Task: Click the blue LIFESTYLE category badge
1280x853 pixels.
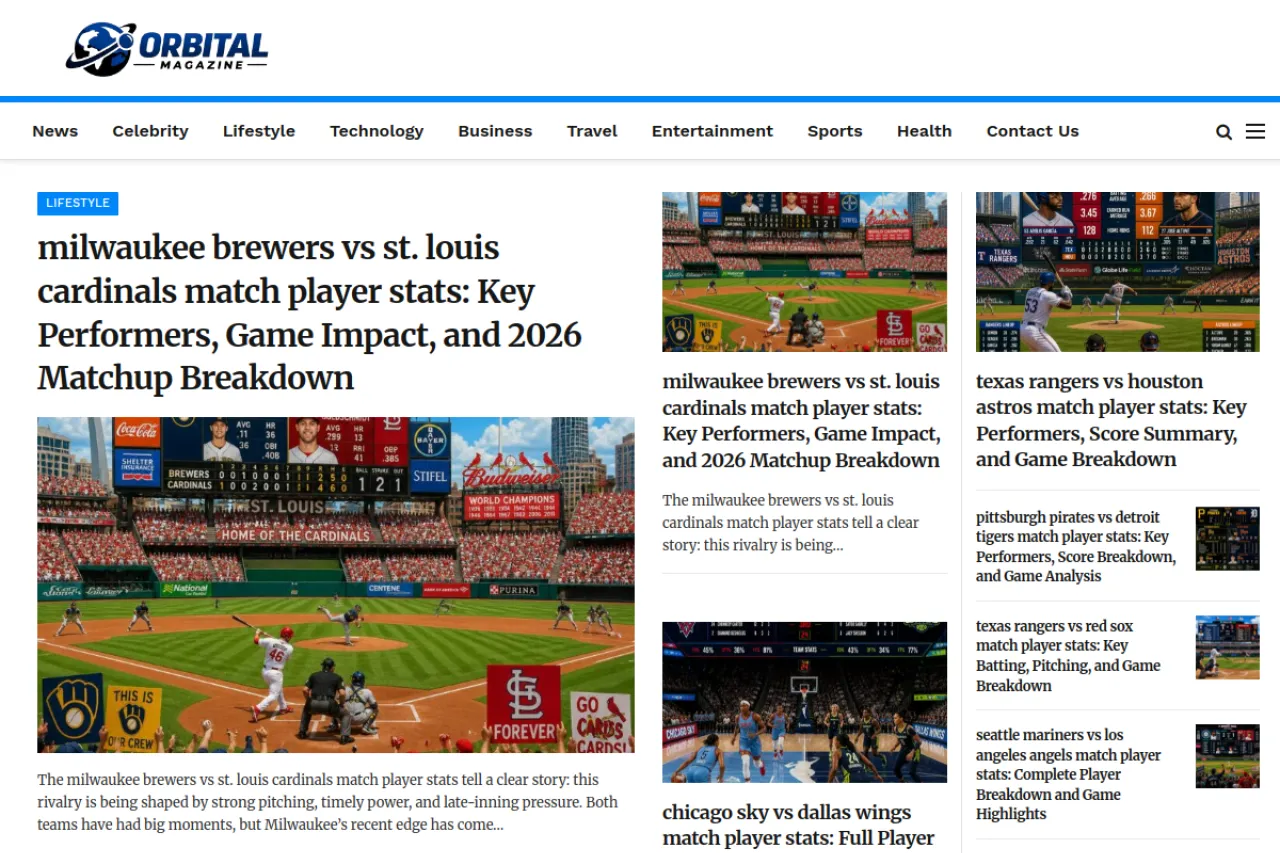Action: (x=78, y=203)
